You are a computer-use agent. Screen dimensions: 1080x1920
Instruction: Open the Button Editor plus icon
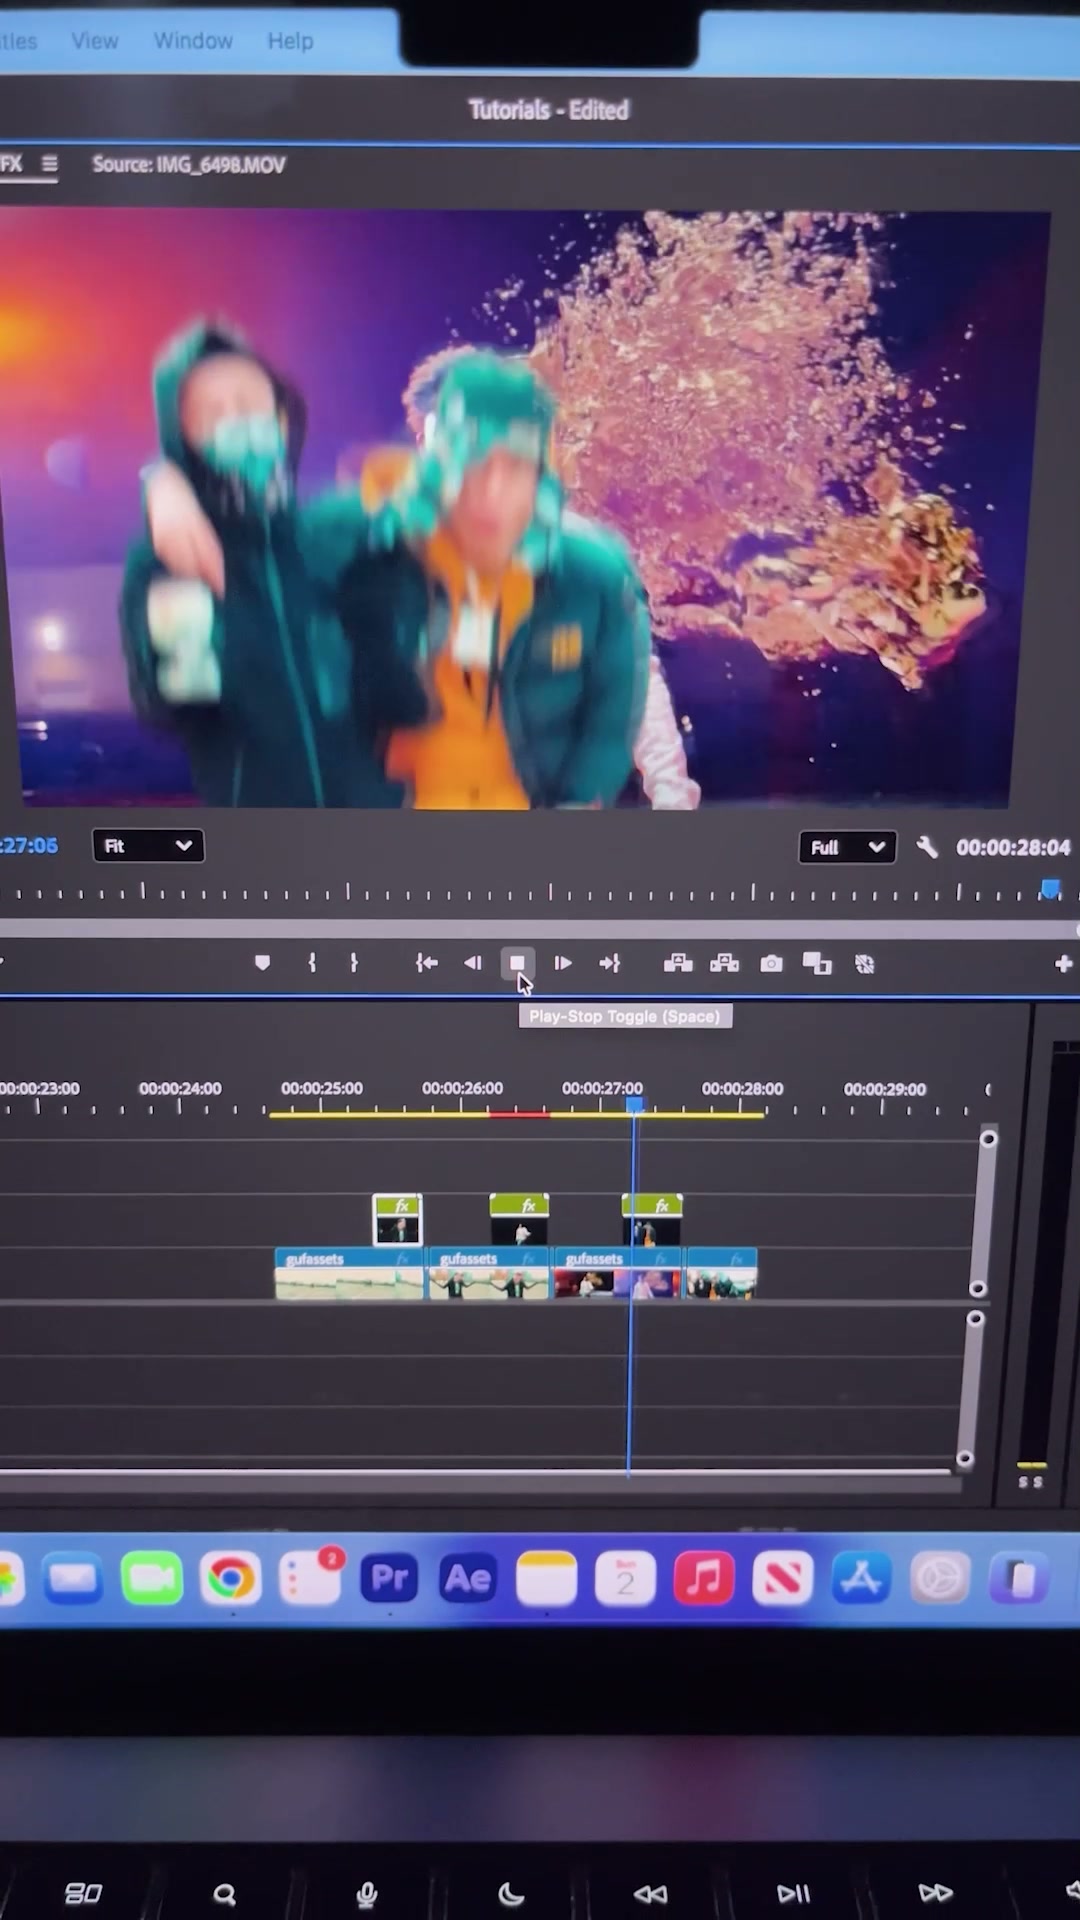[x=1063, y=963]
